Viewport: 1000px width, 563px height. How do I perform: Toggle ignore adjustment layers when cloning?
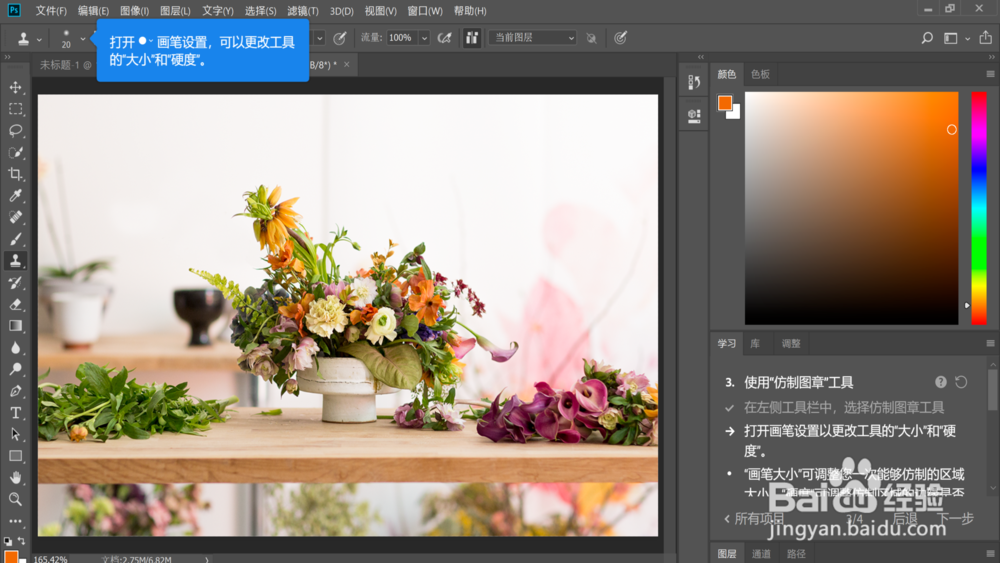[x=591, y=38]
